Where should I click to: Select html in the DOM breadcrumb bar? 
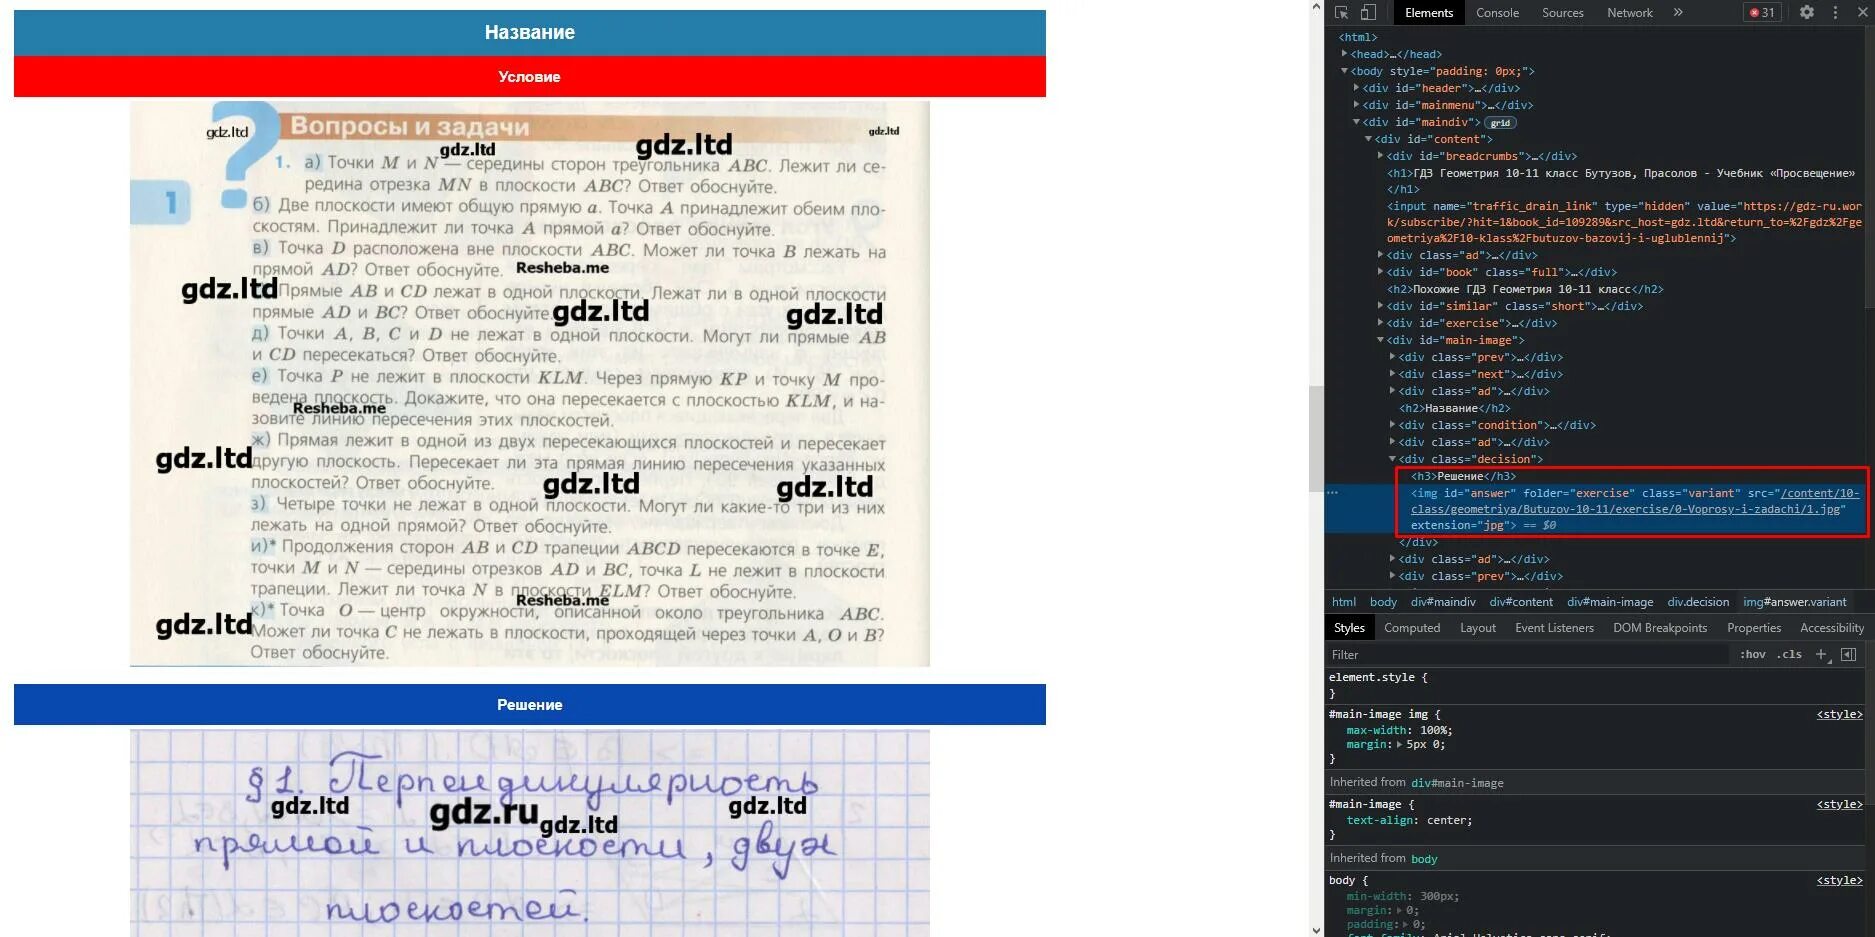1344,602
